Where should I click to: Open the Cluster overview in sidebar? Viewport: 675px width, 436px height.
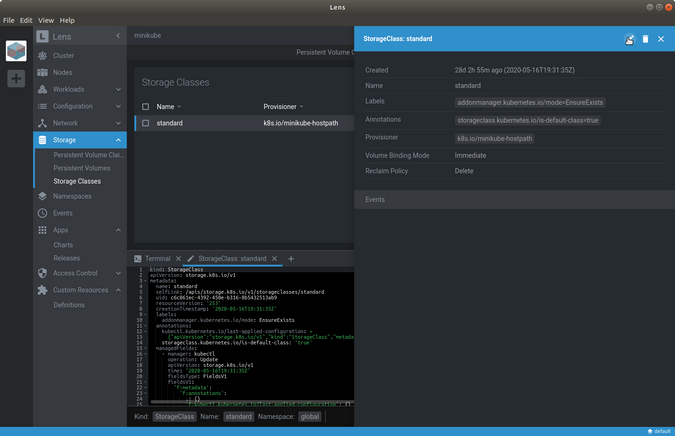[64, 56]
